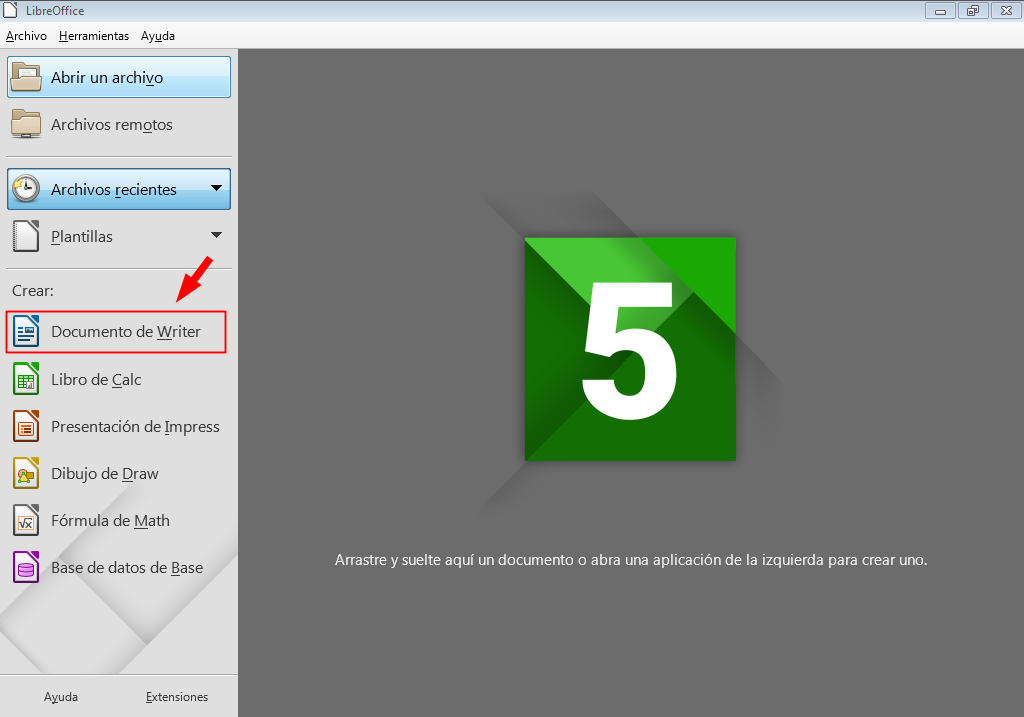Open the Ayuda menu from menu bar
Viewport: 1024px width, 717px height.
coord(157,36)
